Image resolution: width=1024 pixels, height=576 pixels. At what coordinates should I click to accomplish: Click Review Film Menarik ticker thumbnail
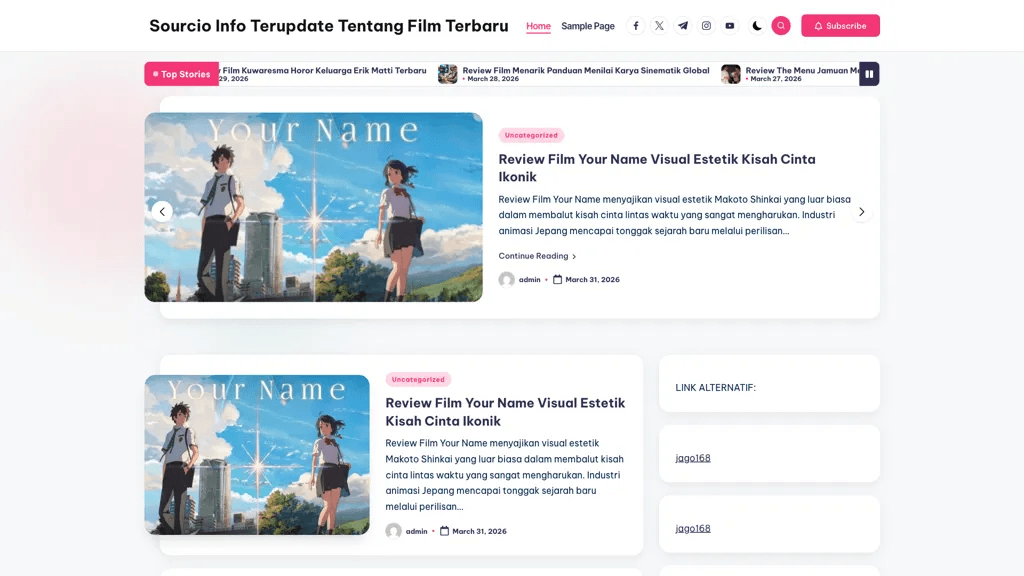(447, 74)
